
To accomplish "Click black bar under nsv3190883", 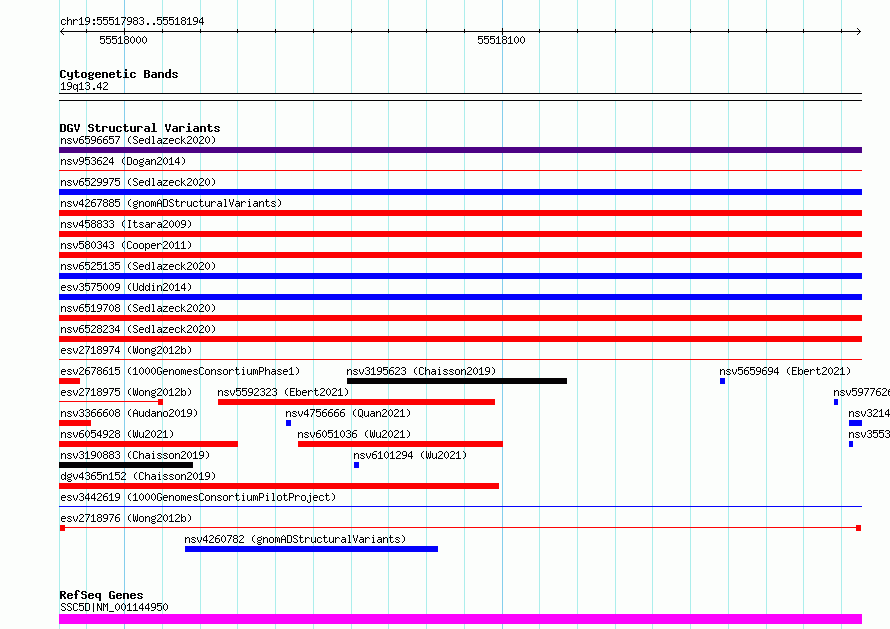I will (126, 465).
